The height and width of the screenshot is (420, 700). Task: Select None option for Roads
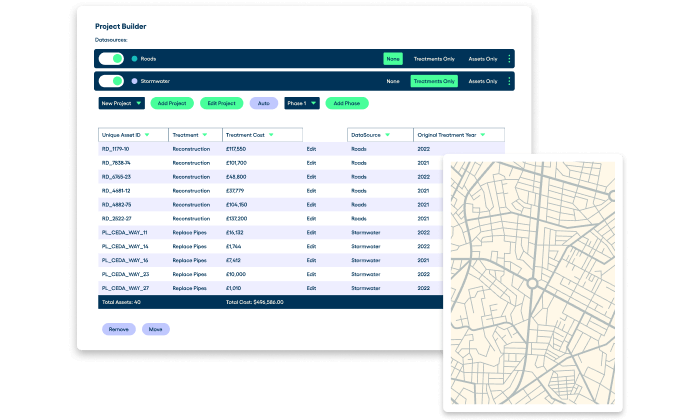click(393, 59)
